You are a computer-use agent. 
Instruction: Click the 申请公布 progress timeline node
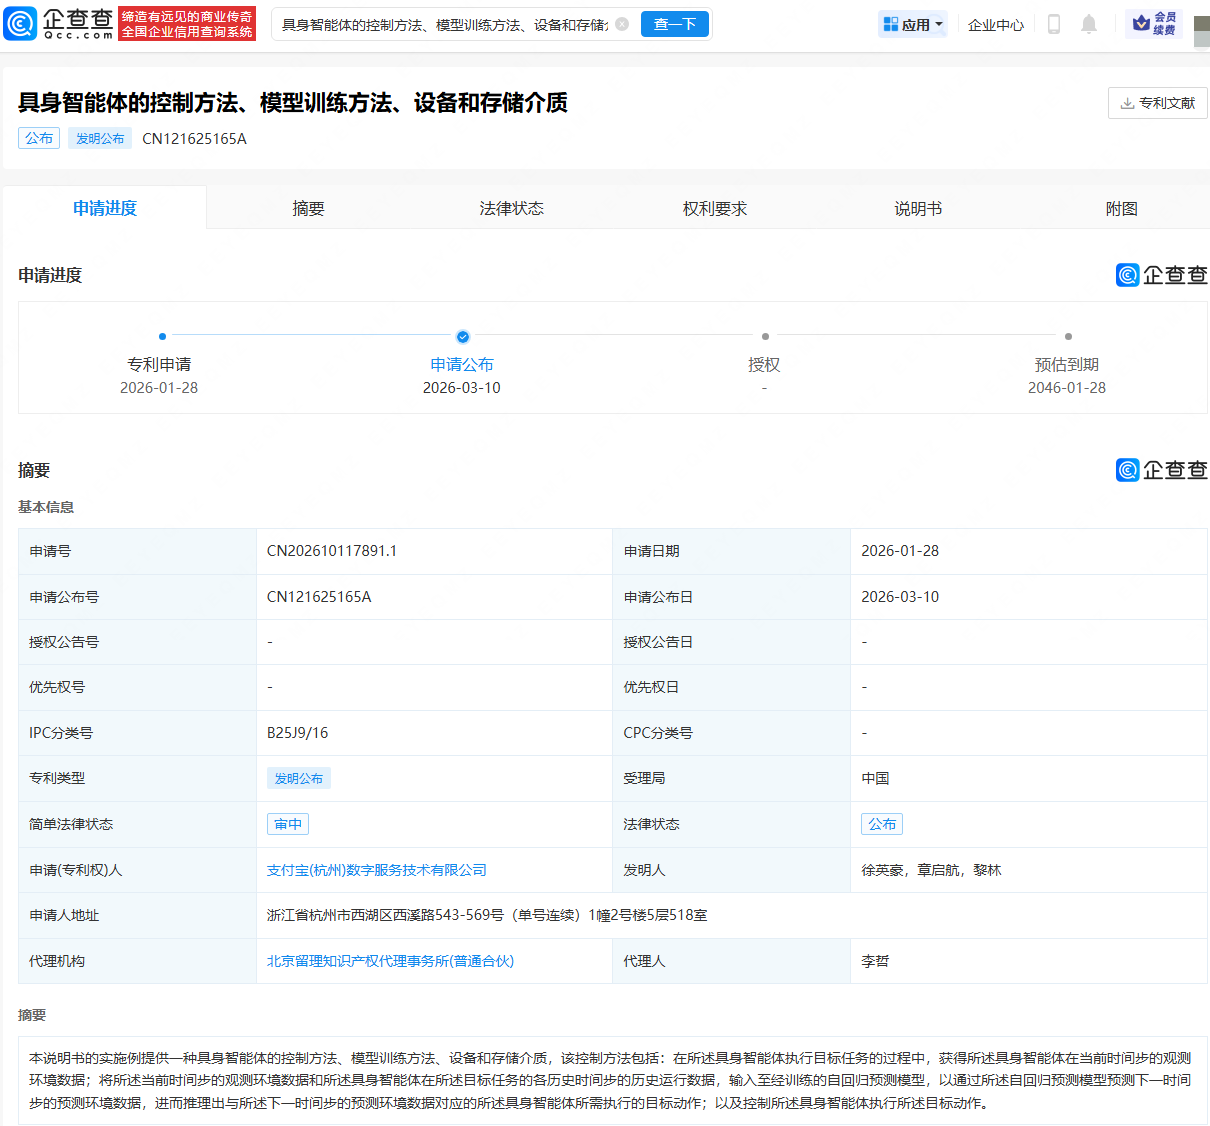[462, 337]
